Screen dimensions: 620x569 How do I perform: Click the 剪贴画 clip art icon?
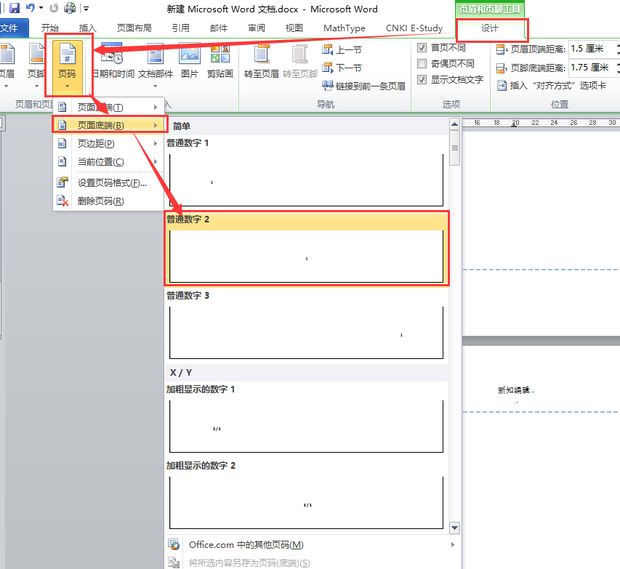pyautogui.click(x=220, y=61)
